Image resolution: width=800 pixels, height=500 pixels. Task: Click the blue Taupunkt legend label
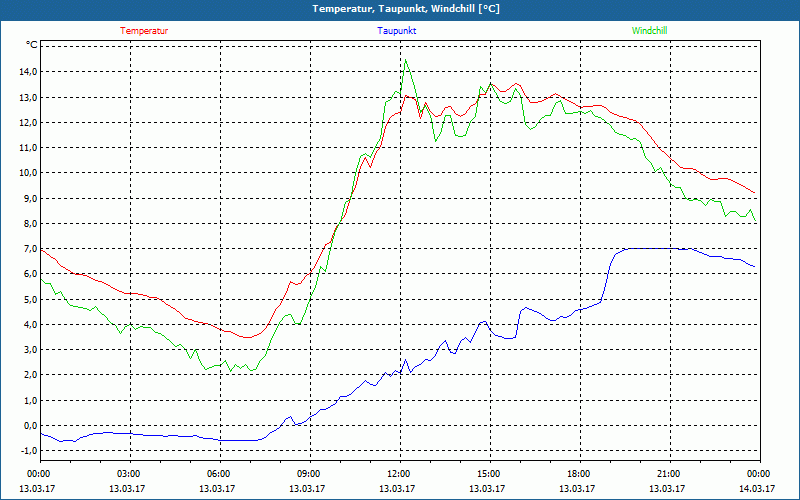(396, 31)
